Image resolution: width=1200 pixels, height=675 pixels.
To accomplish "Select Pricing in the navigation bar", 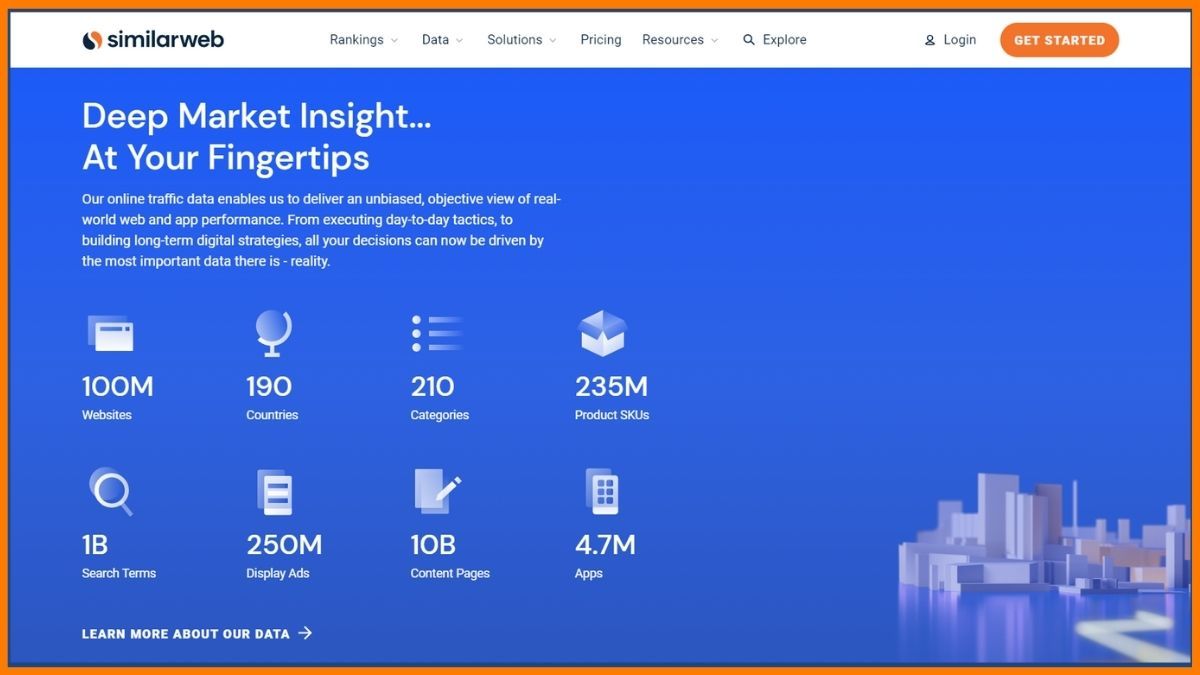I will pos(600,39).
